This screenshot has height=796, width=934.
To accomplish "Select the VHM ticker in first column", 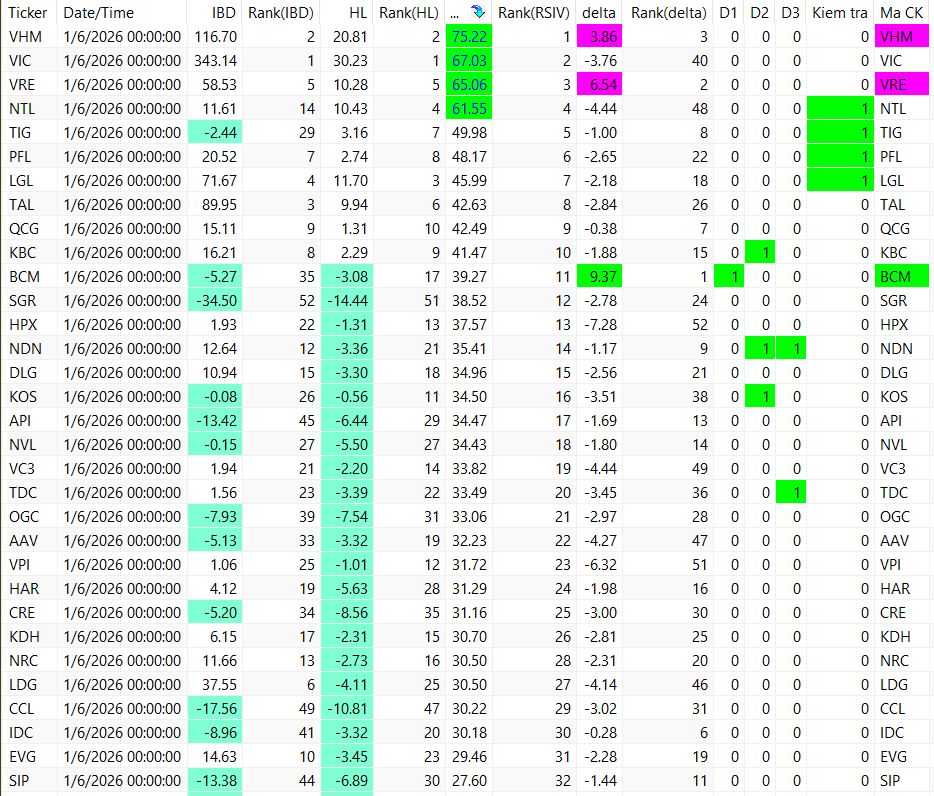I will tap(26, 37).
